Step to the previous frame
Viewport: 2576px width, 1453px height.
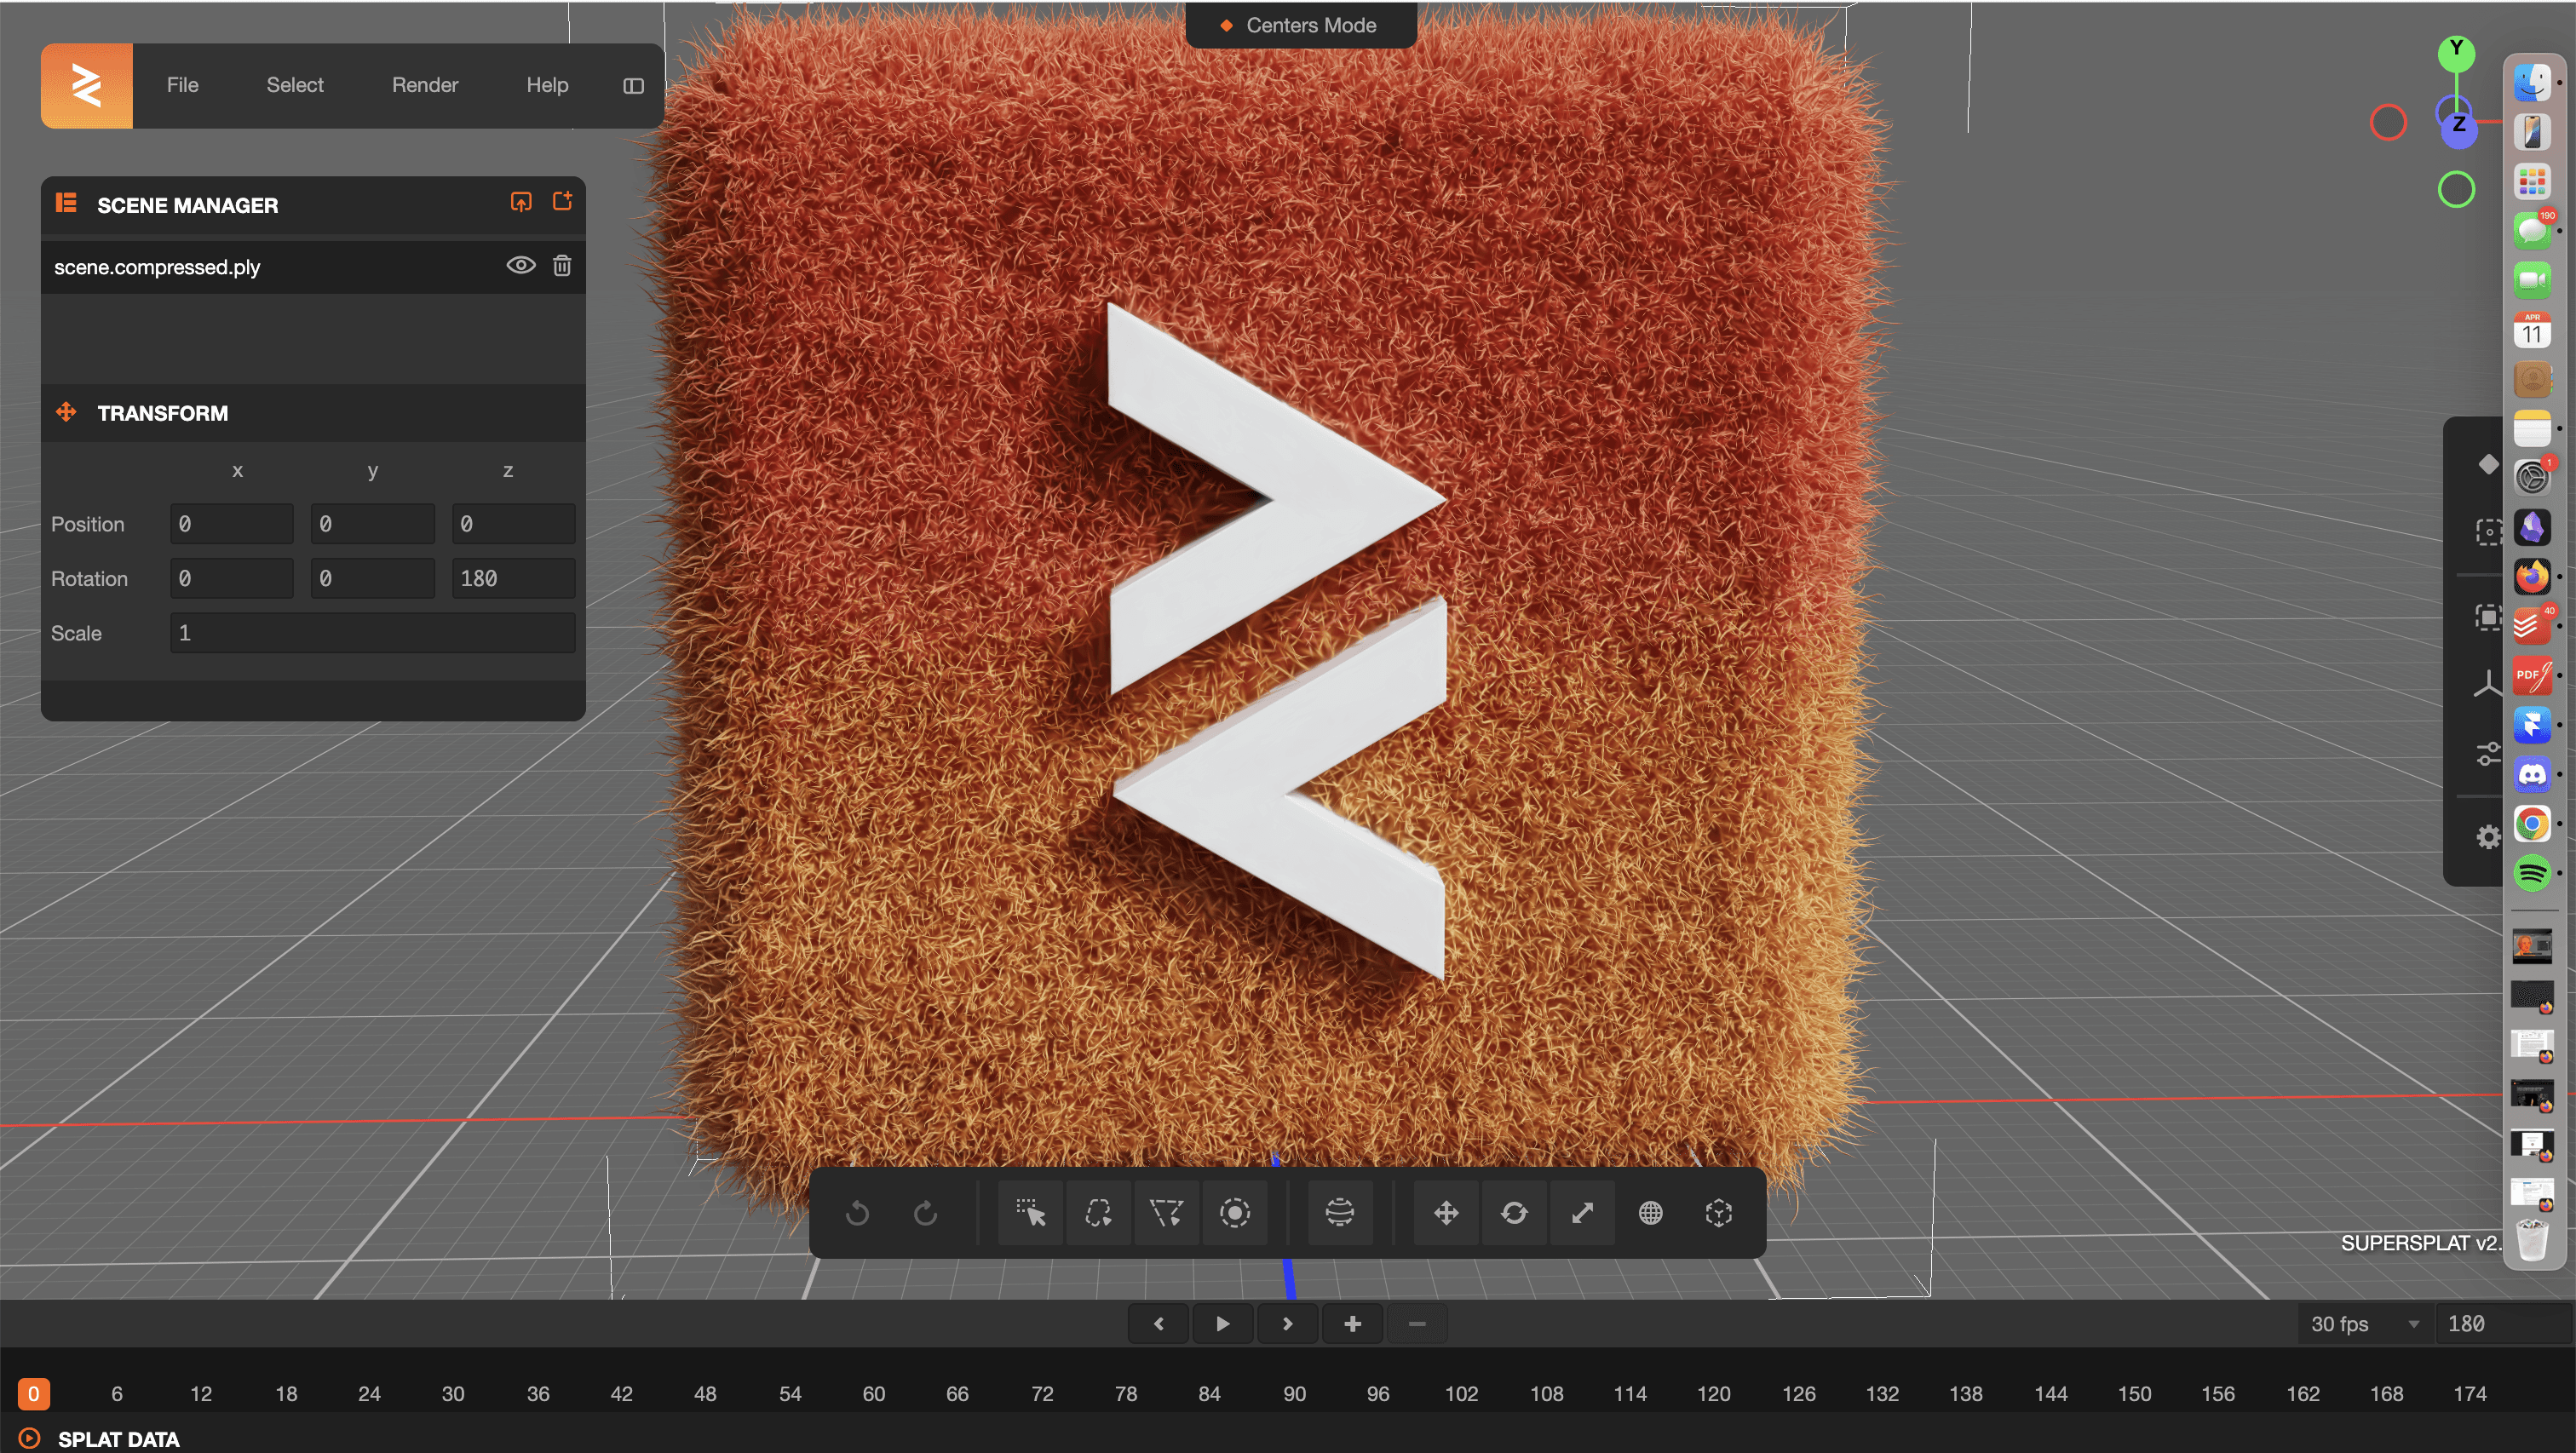pos(1158,1324)
